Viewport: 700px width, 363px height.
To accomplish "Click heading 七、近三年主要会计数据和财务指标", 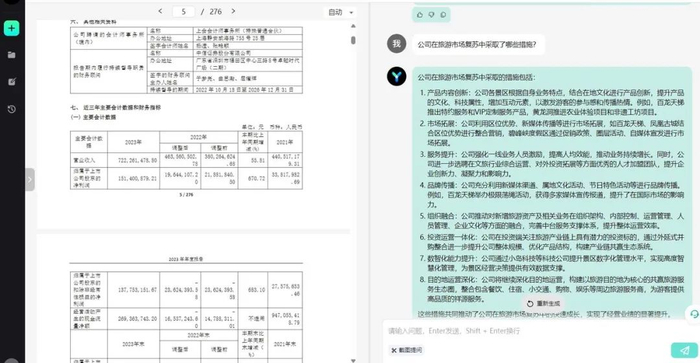I will pos(115,107).
